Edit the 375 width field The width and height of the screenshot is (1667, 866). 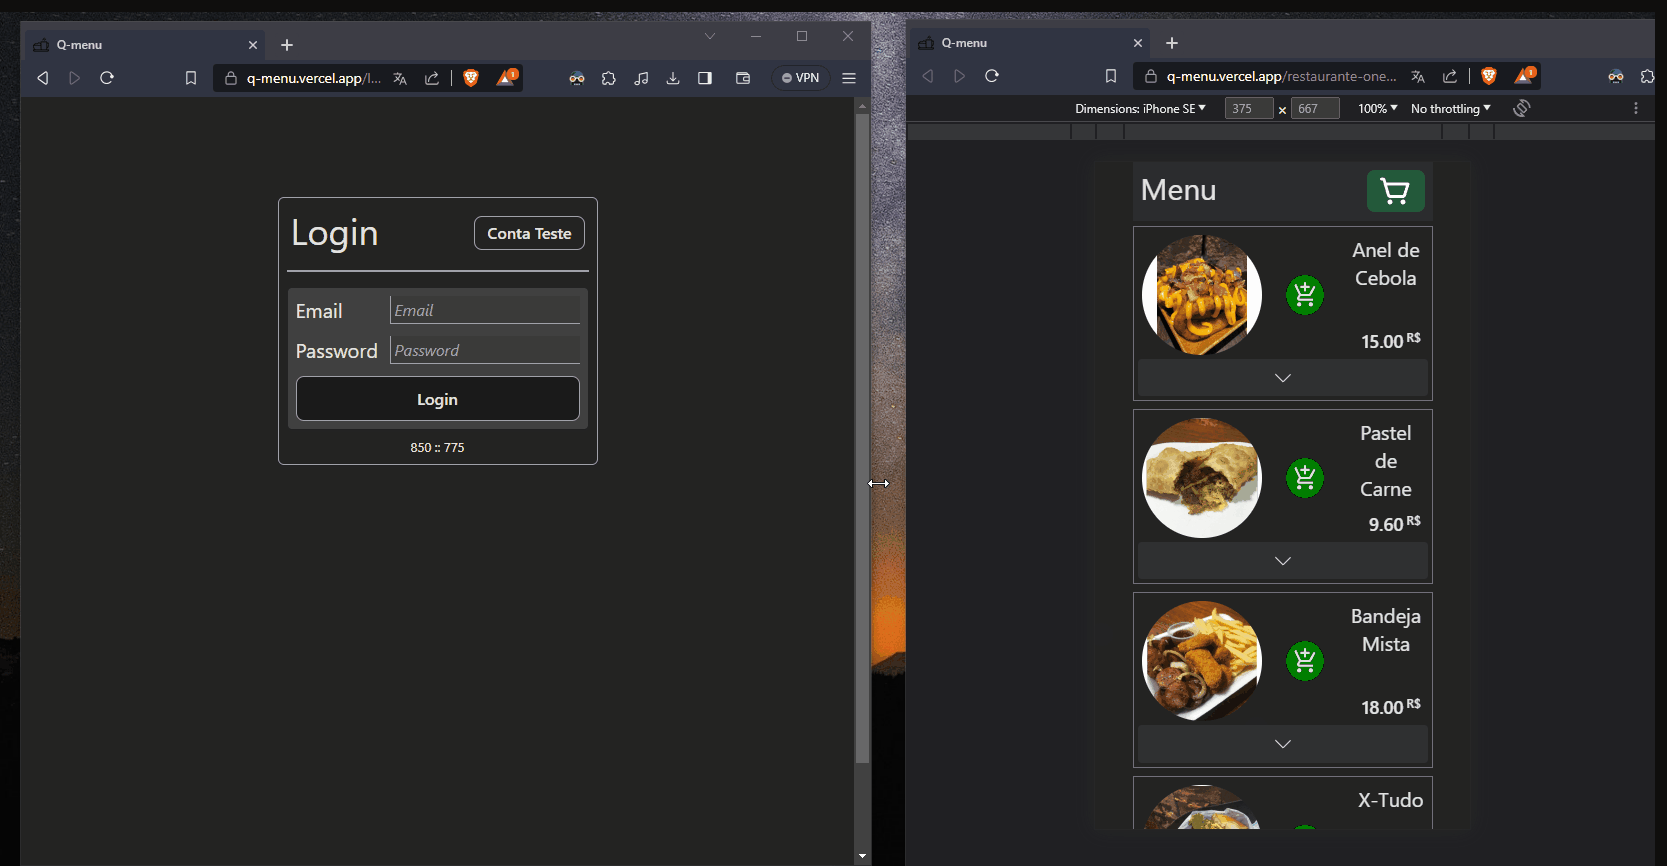[1249, 108]
